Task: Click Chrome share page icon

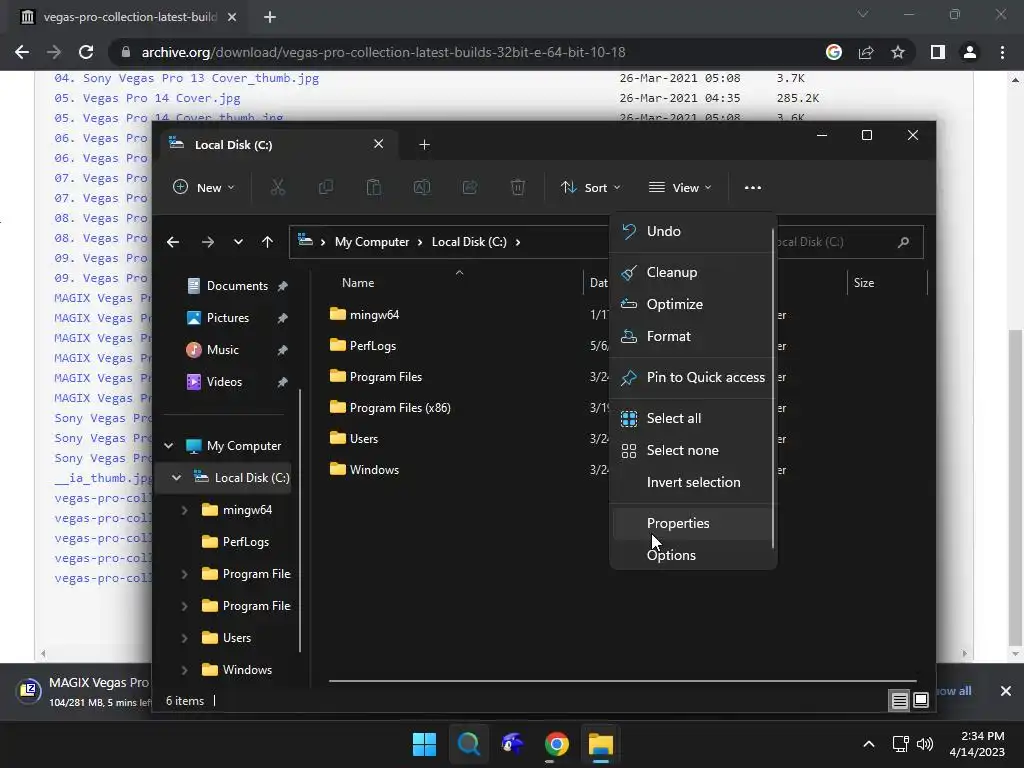Action: point(866,52)
